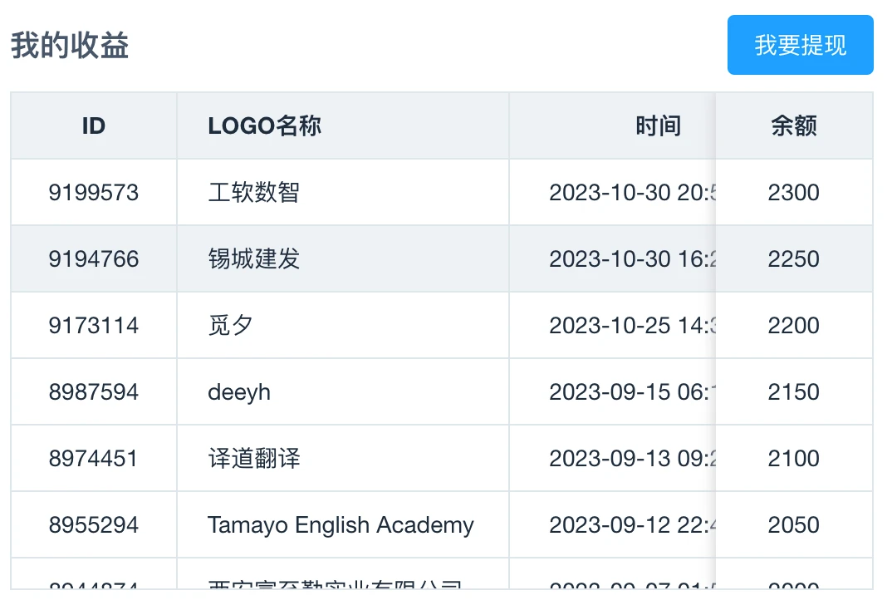The width and height of the screenshot is (892, 615).
Task: Click the balance value 2150
Action: (793, 392)
